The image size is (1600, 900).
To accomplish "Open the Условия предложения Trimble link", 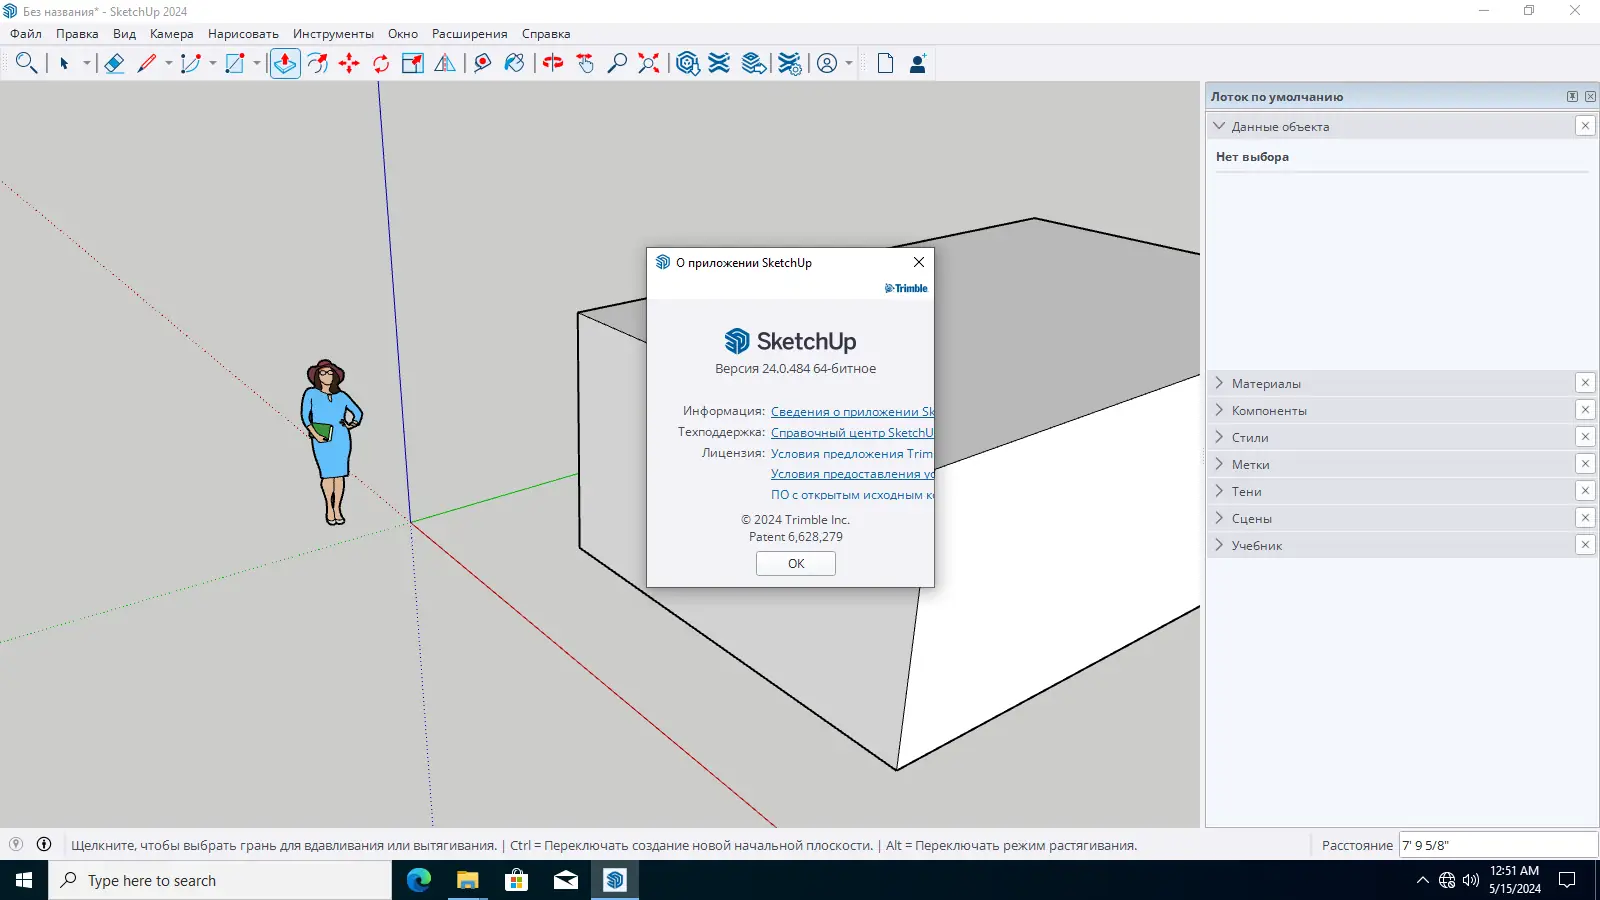I will pos(852,453).
